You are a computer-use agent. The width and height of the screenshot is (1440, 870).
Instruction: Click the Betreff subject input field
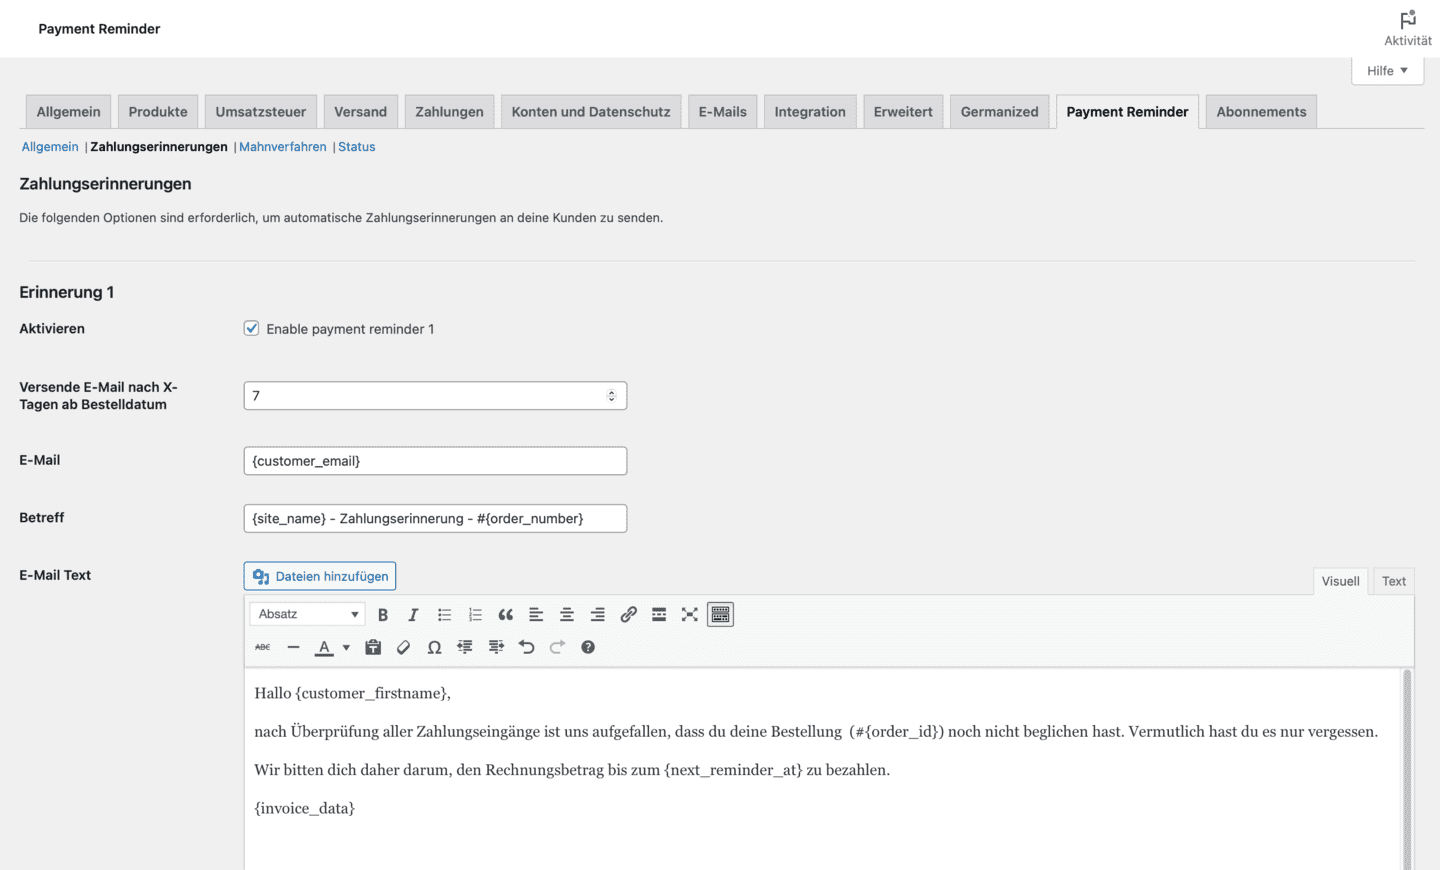coord(435,519)
